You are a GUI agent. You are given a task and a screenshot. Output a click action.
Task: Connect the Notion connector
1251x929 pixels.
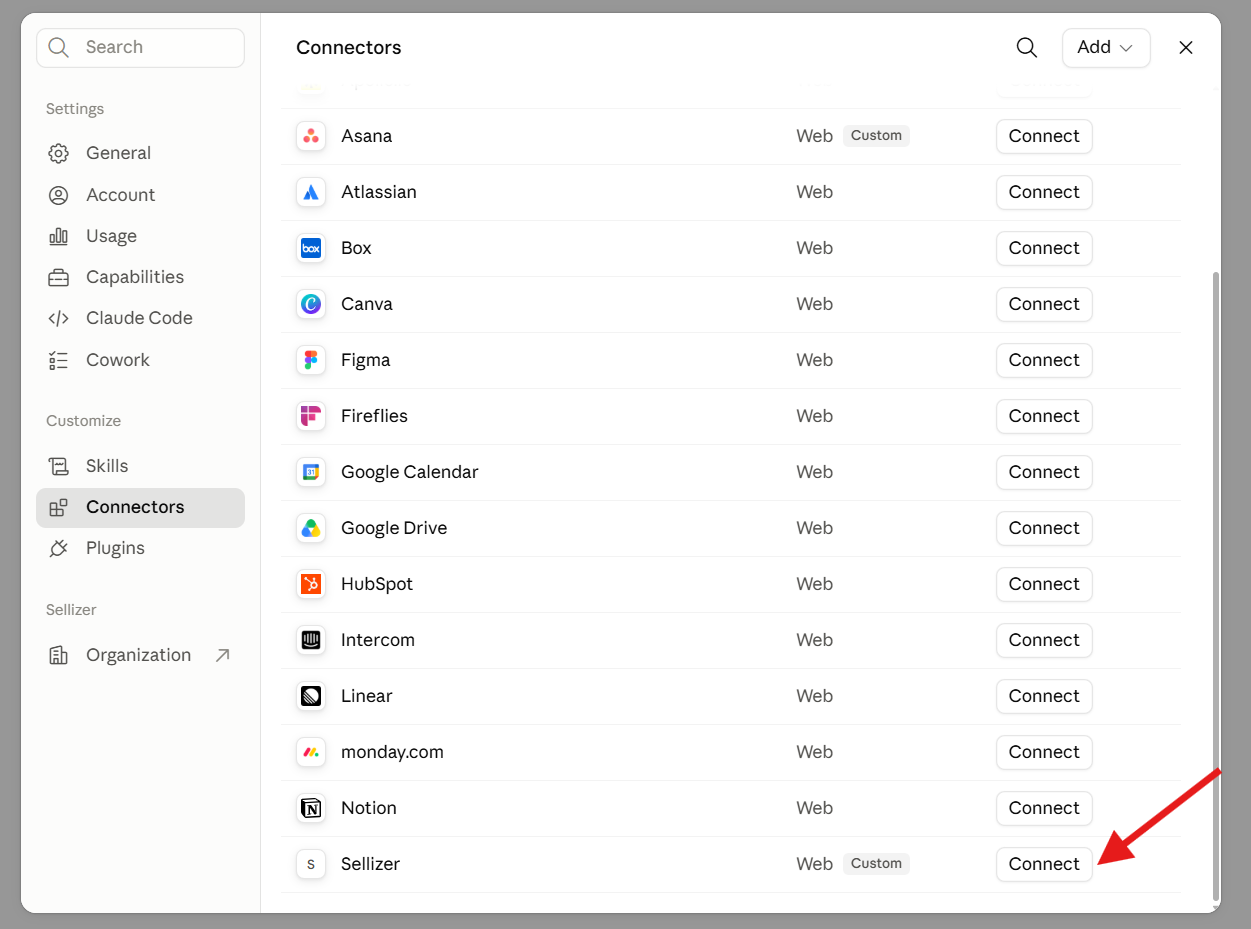[1044, 808]
